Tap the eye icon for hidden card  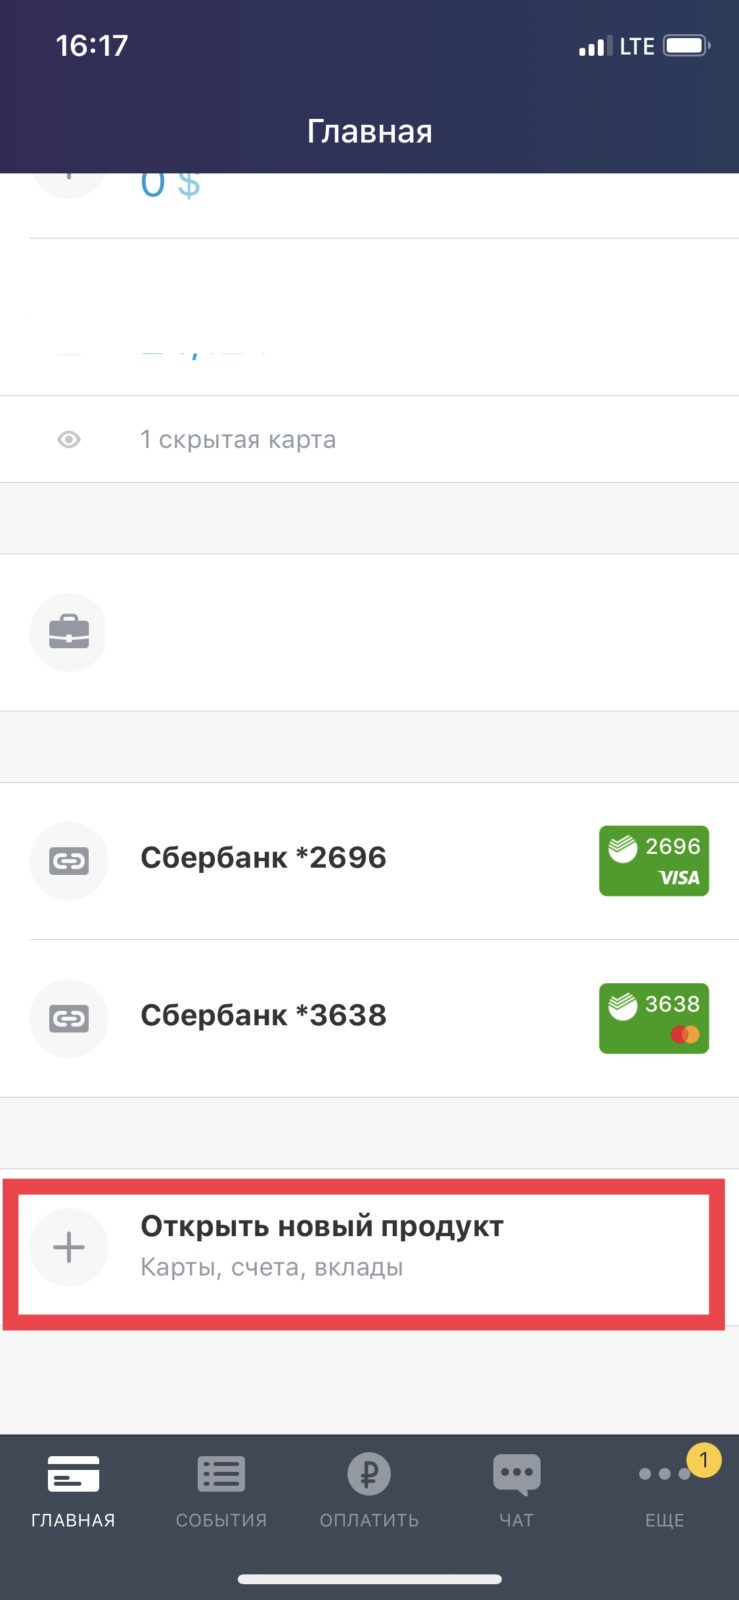tap(69, 439)
